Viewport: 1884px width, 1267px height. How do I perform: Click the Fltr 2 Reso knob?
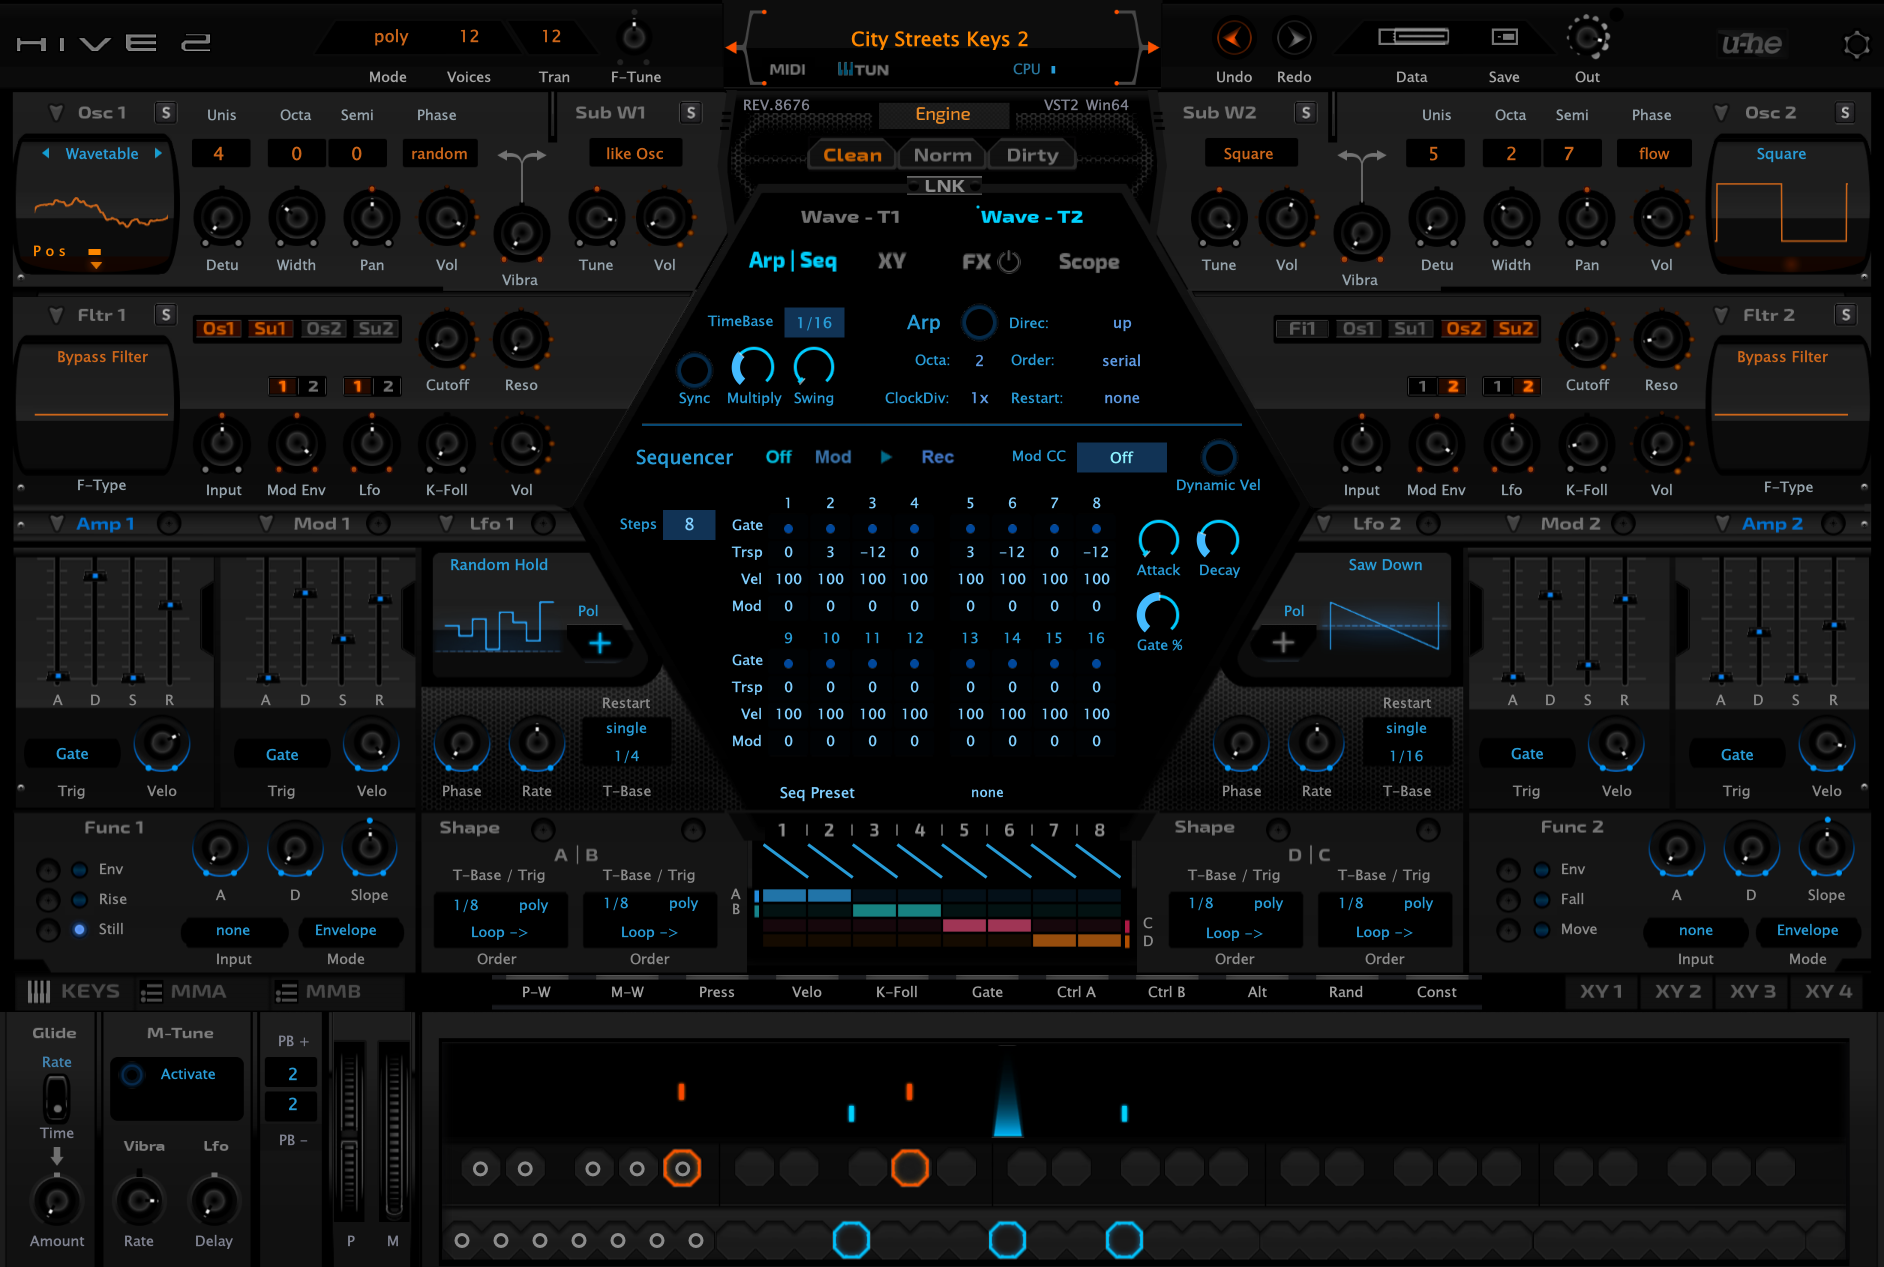click(x=1661, y=340)
